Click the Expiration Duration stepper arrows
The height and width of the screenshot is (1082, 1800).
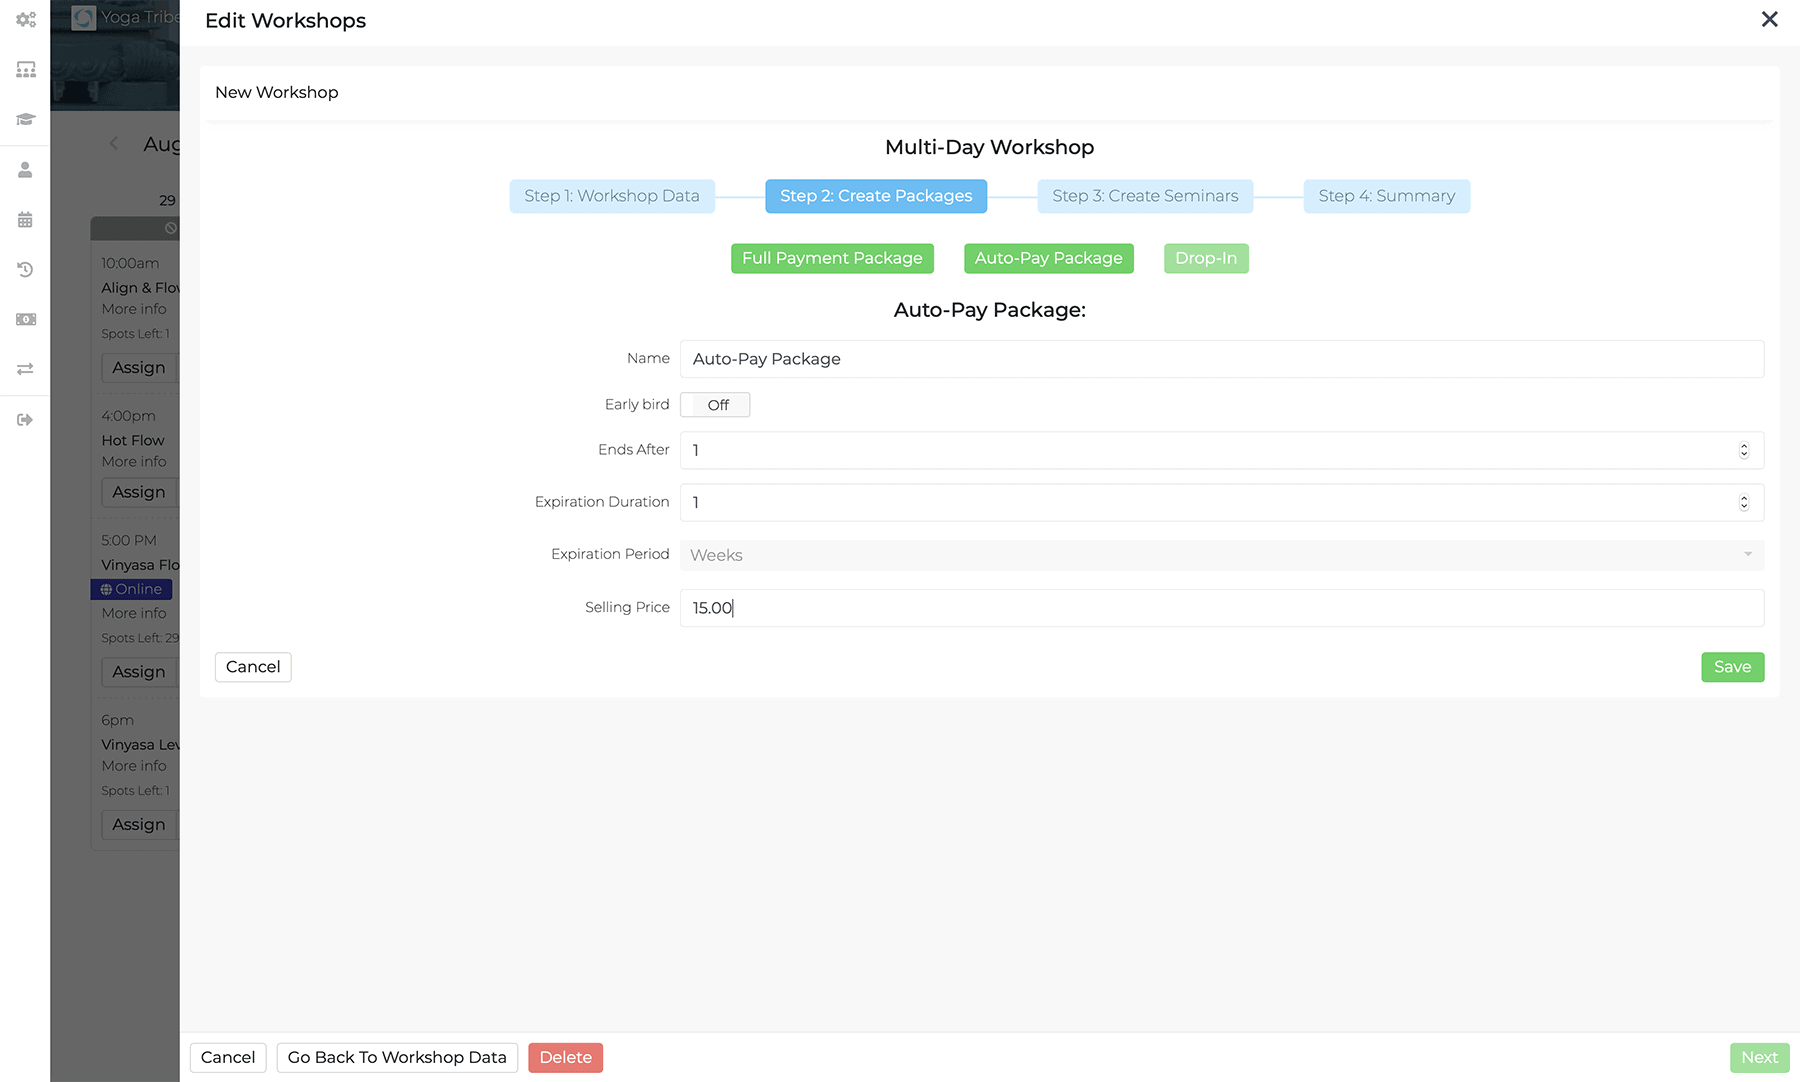[1743, 502]
